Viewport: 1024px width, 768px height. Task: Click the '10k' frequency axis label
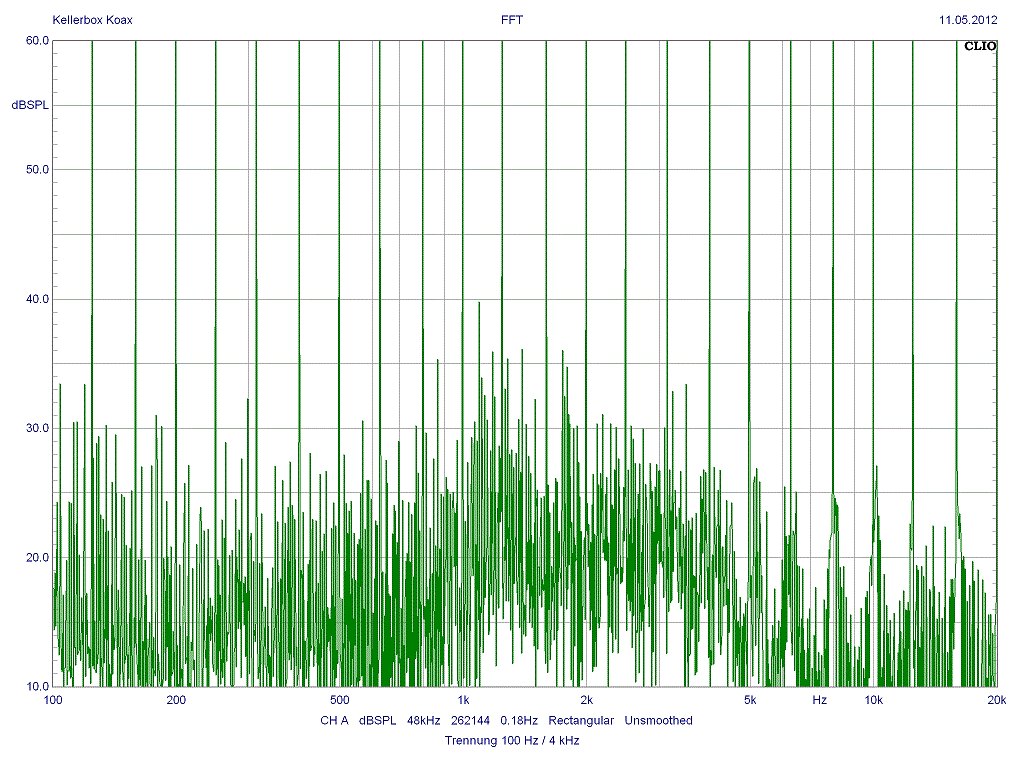[874, 700]
